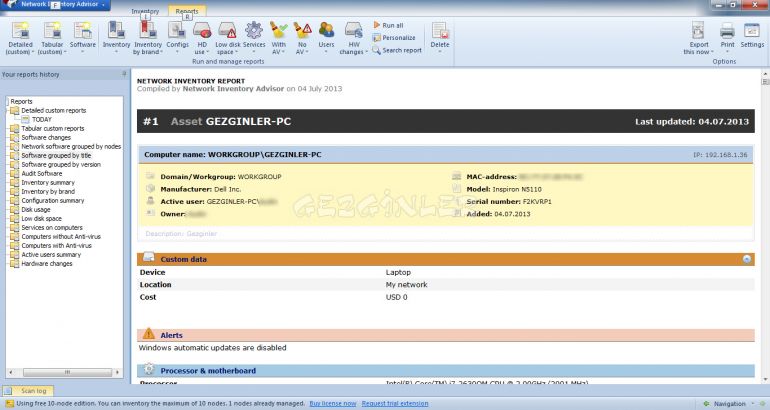Open the Tabular (custom) report icon

tap(52, 30)
